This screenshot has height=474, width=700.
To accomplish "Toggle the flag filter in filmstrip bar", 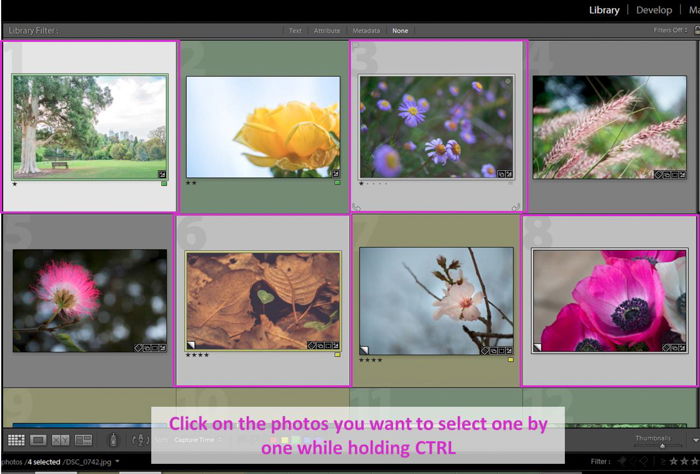I will pos(623,462).
